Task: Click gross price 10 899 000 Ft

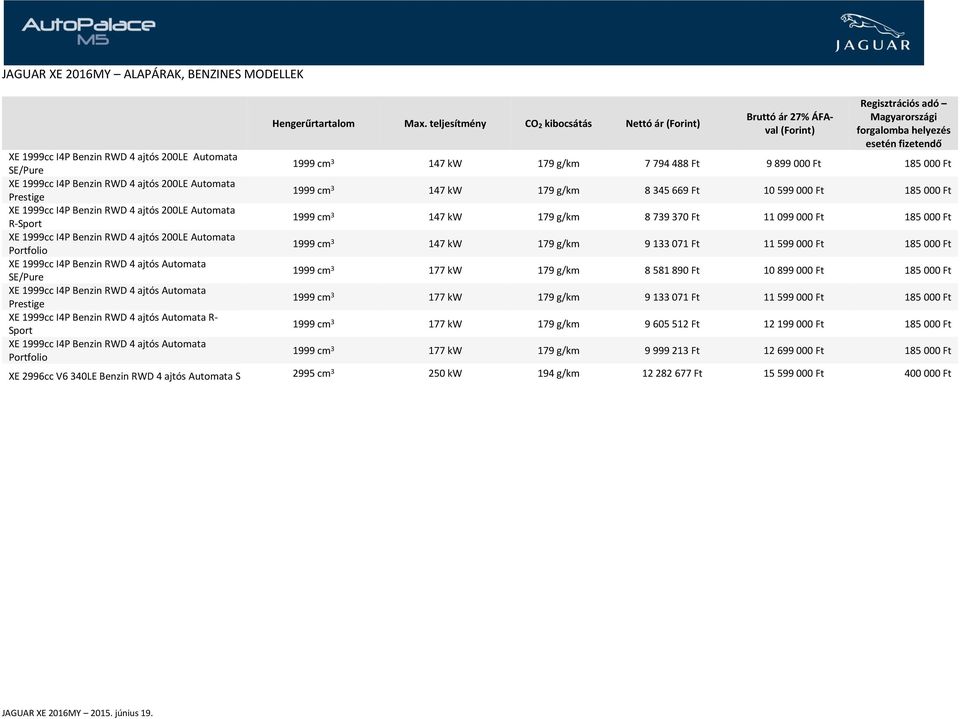Action: [793, 270]
